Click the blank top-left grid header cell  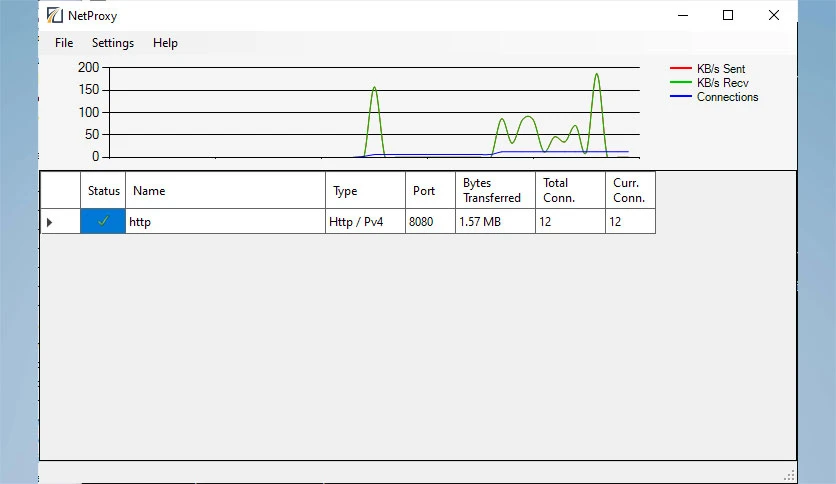coord(60,190)
